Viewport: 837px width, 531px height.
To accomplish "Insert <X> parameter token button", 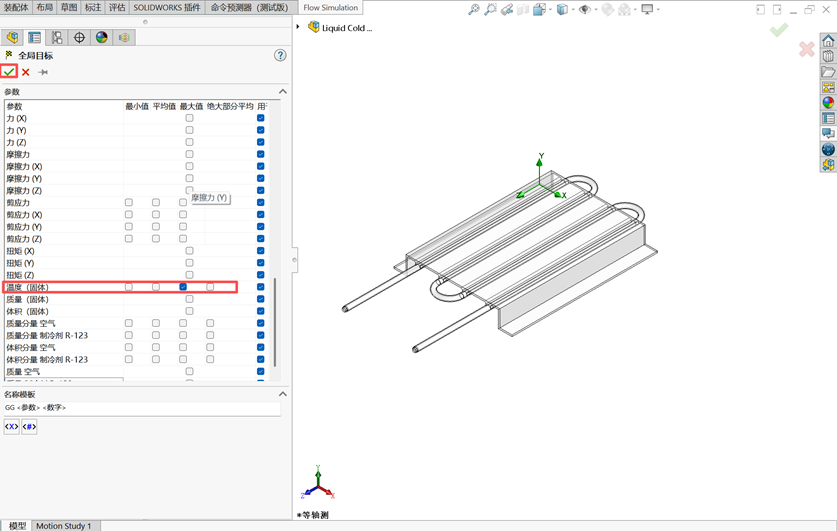I will pyautogui.click(x=12, y=426).
